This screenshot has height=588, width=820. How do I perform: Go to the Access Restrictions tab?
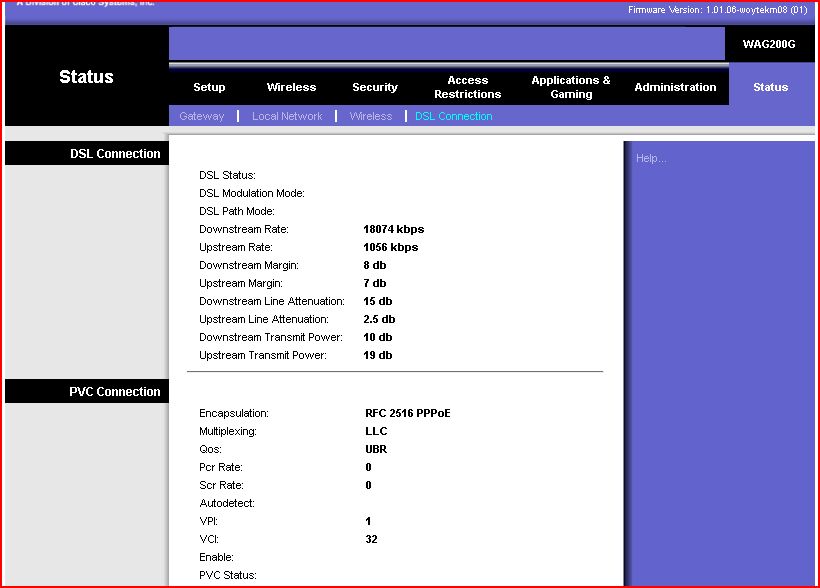pos(467,87)
